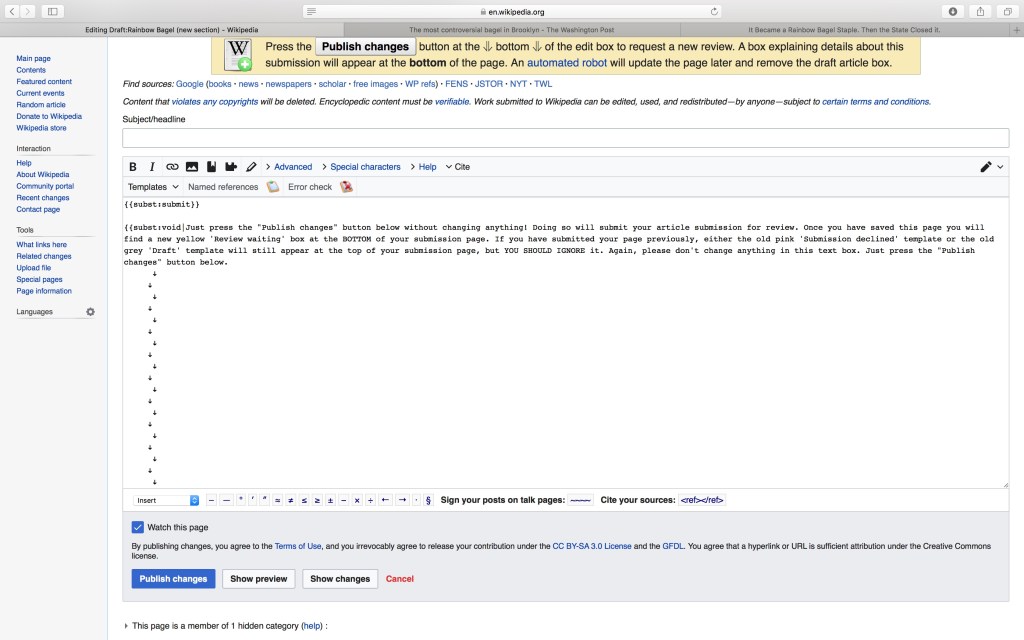1024x640 pixels.
Task: Switch to the Washington Post bagel tab
Action: (511, 30)
